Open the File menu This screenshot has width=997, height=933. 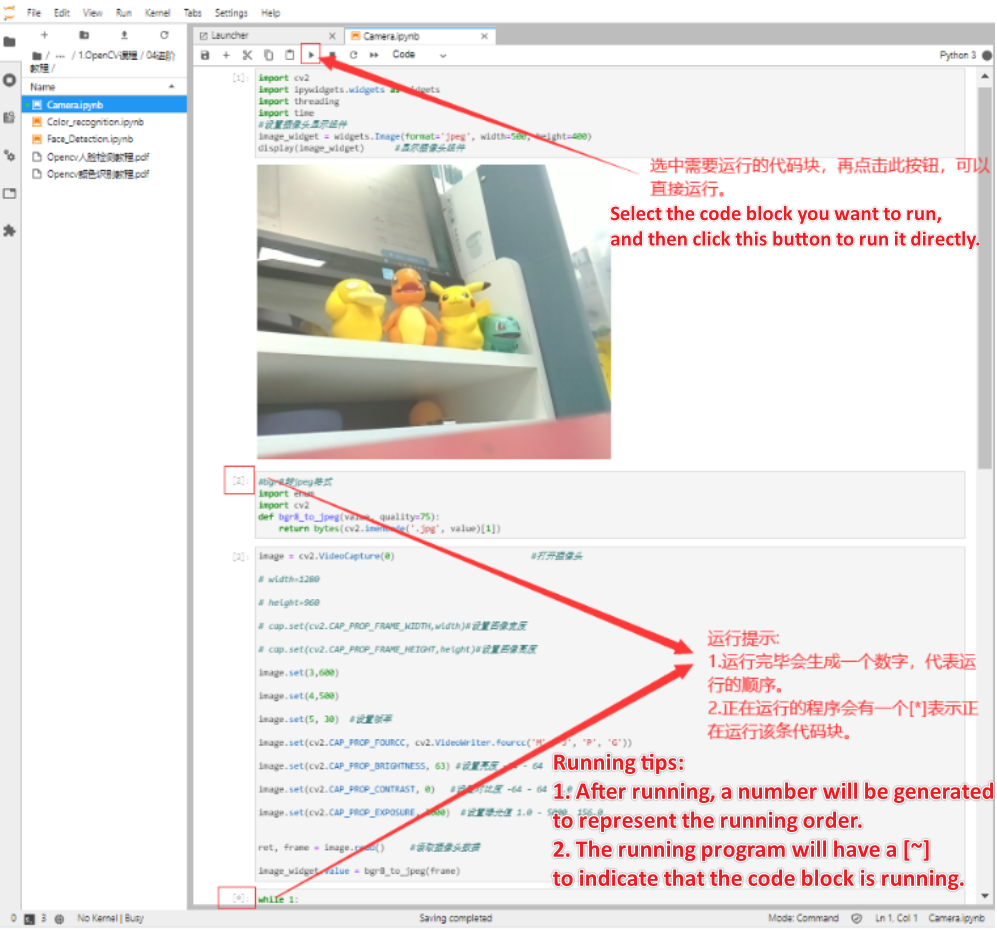click(34, 13)
